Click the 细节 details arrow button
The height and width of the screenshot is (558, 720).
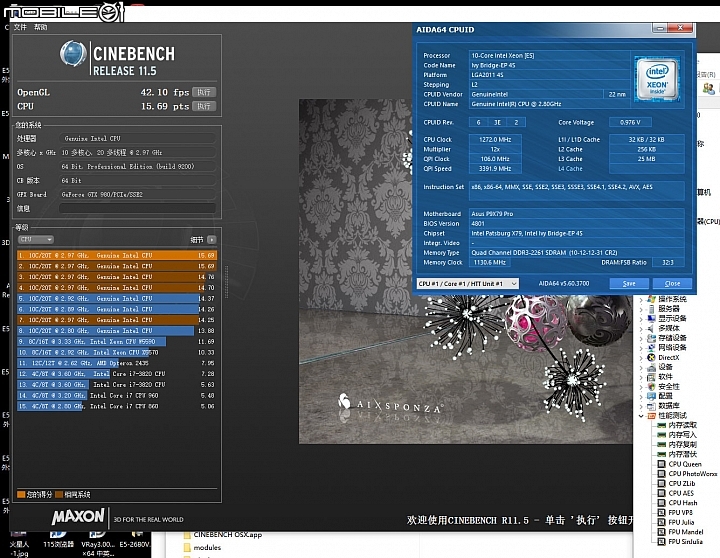(x=211, y=239)
